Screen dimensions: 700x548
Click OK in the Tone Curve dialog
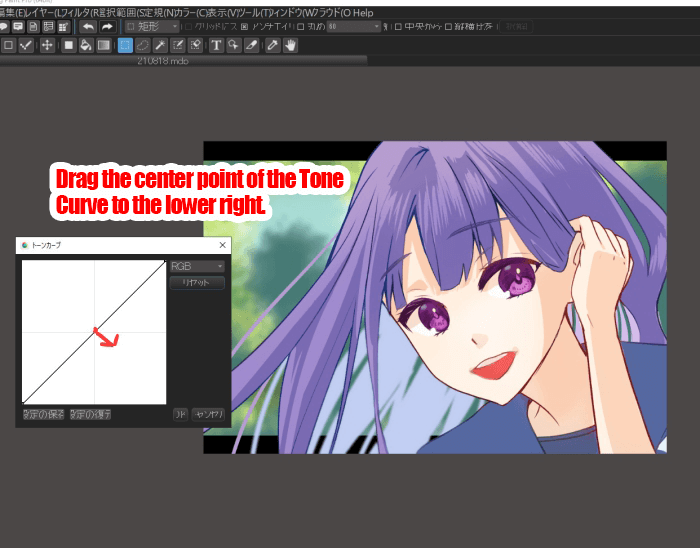coord(180,415)
